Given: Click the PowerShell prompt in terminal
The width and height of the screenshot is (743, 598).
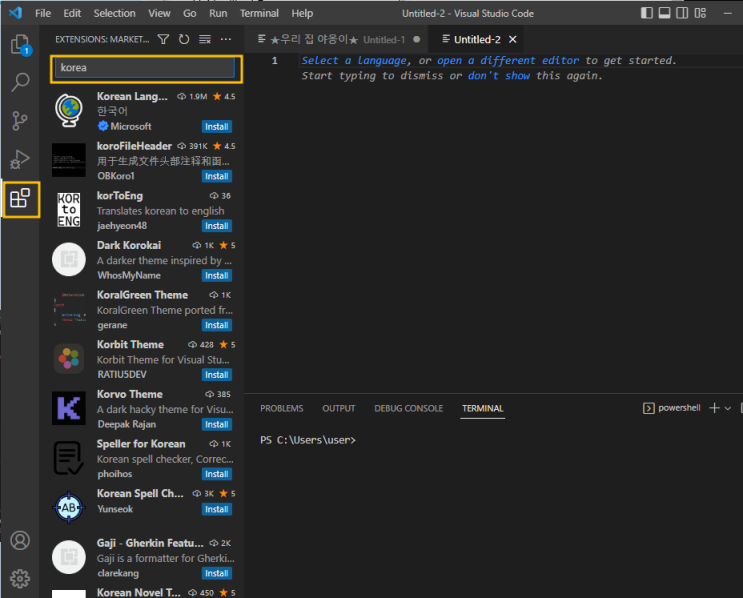Looking at the screenshot, I should pyautogui.click(x=308, y=440).
